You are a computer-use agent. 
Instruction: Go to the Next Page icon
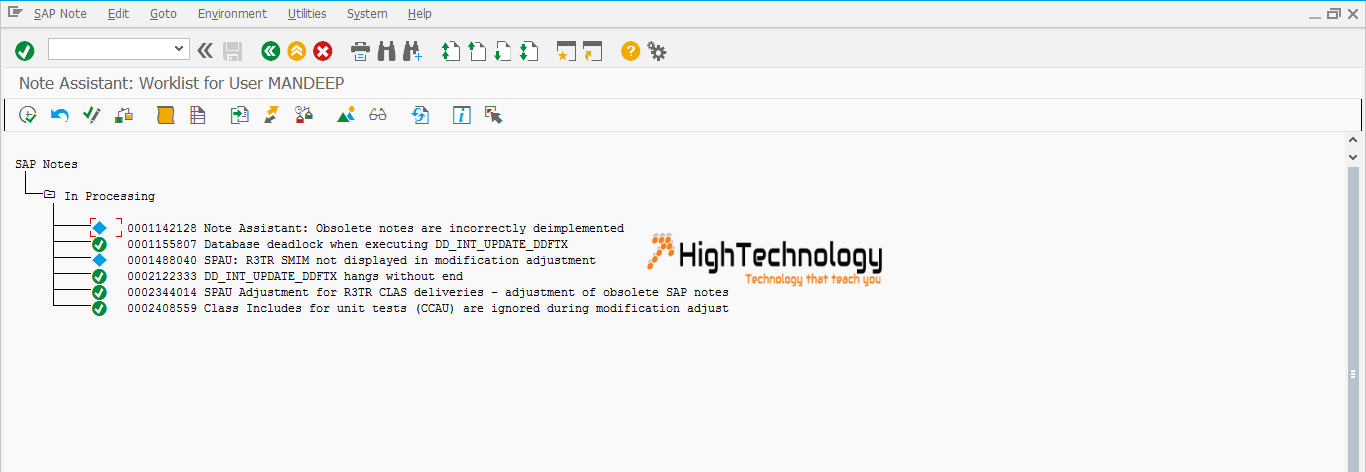pyautogui.click(x=503, y=51)
